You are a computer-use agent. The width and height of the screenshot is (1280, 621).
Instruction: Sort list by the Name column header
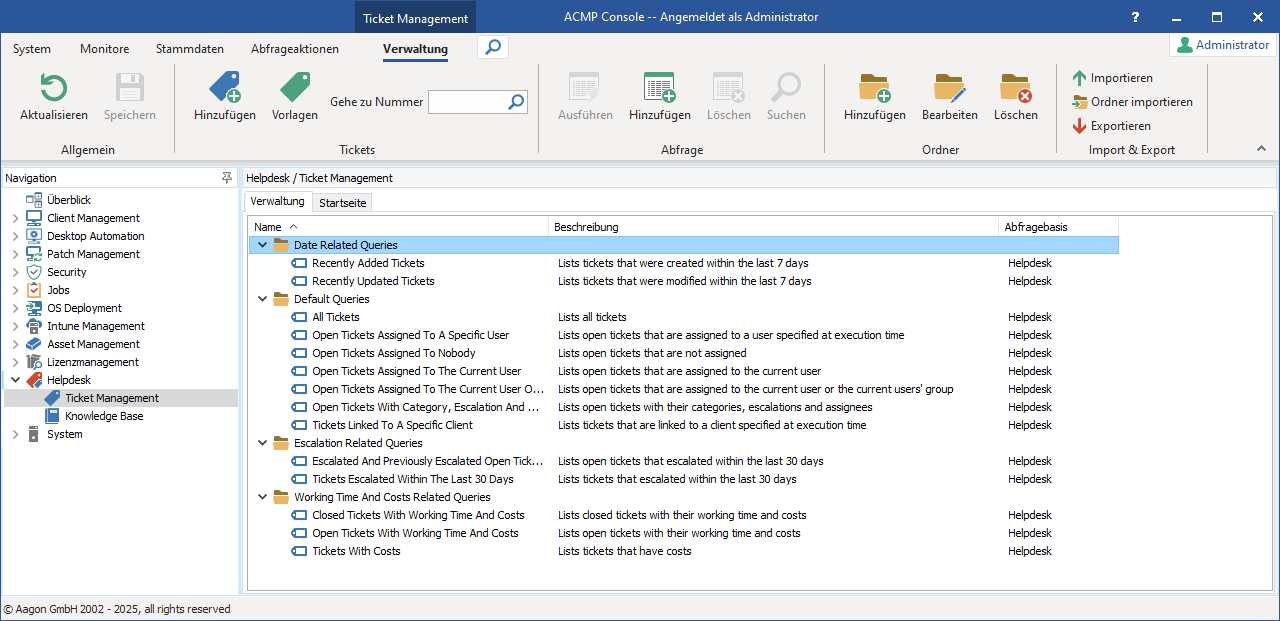point(268,227)
